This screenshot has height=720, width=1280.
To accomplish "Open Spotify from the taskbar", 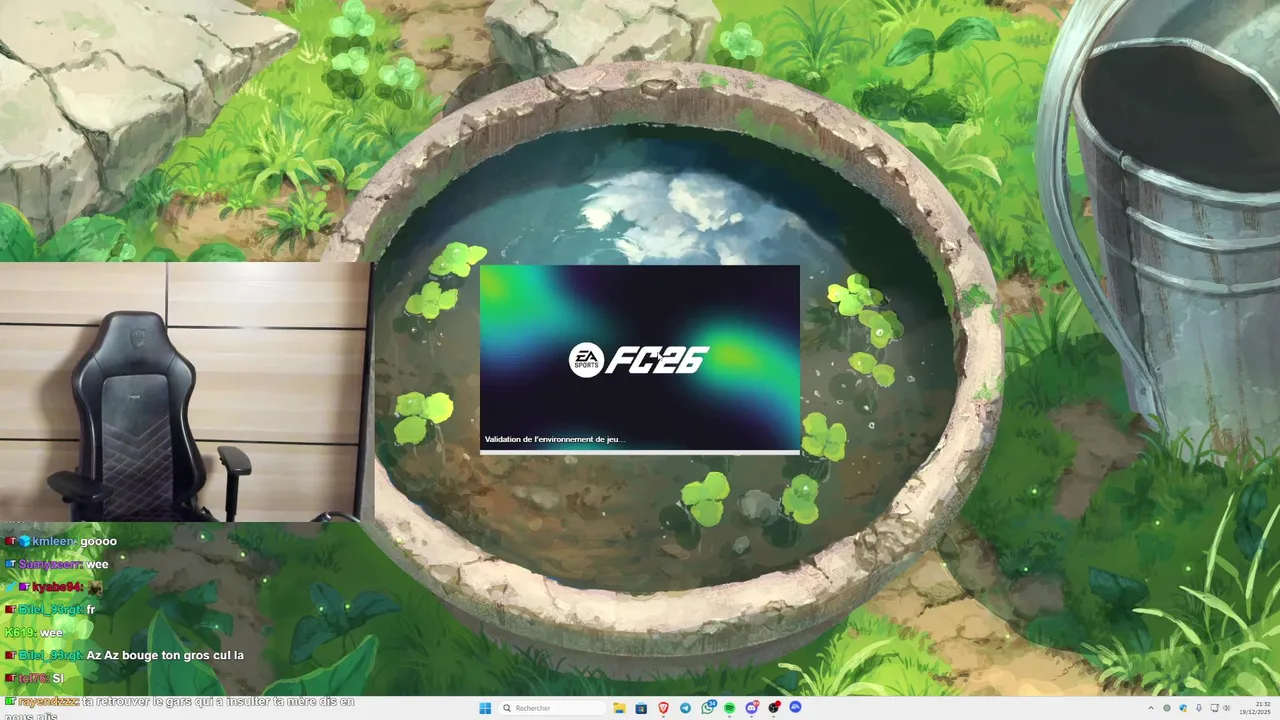I will tap(730, 708).
